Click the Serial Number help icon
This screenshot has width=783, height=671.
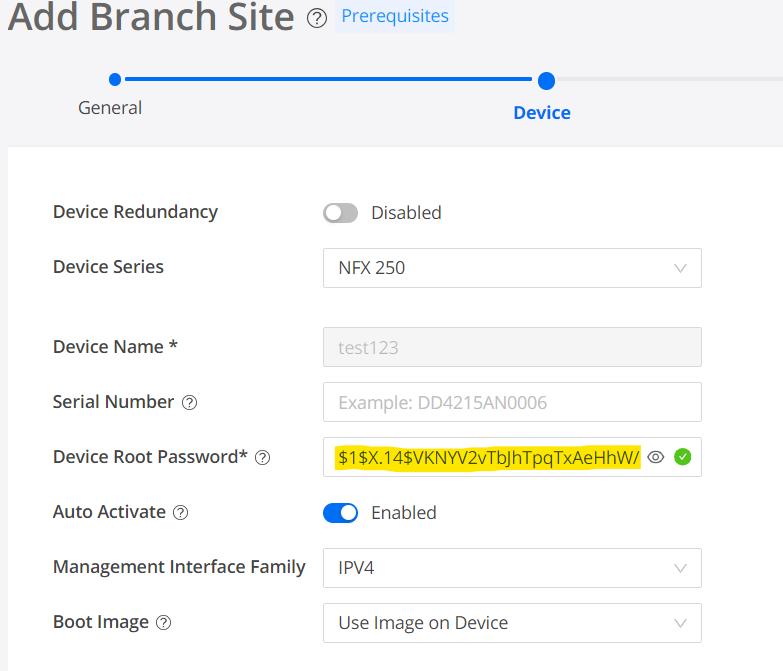click(189, 402)
